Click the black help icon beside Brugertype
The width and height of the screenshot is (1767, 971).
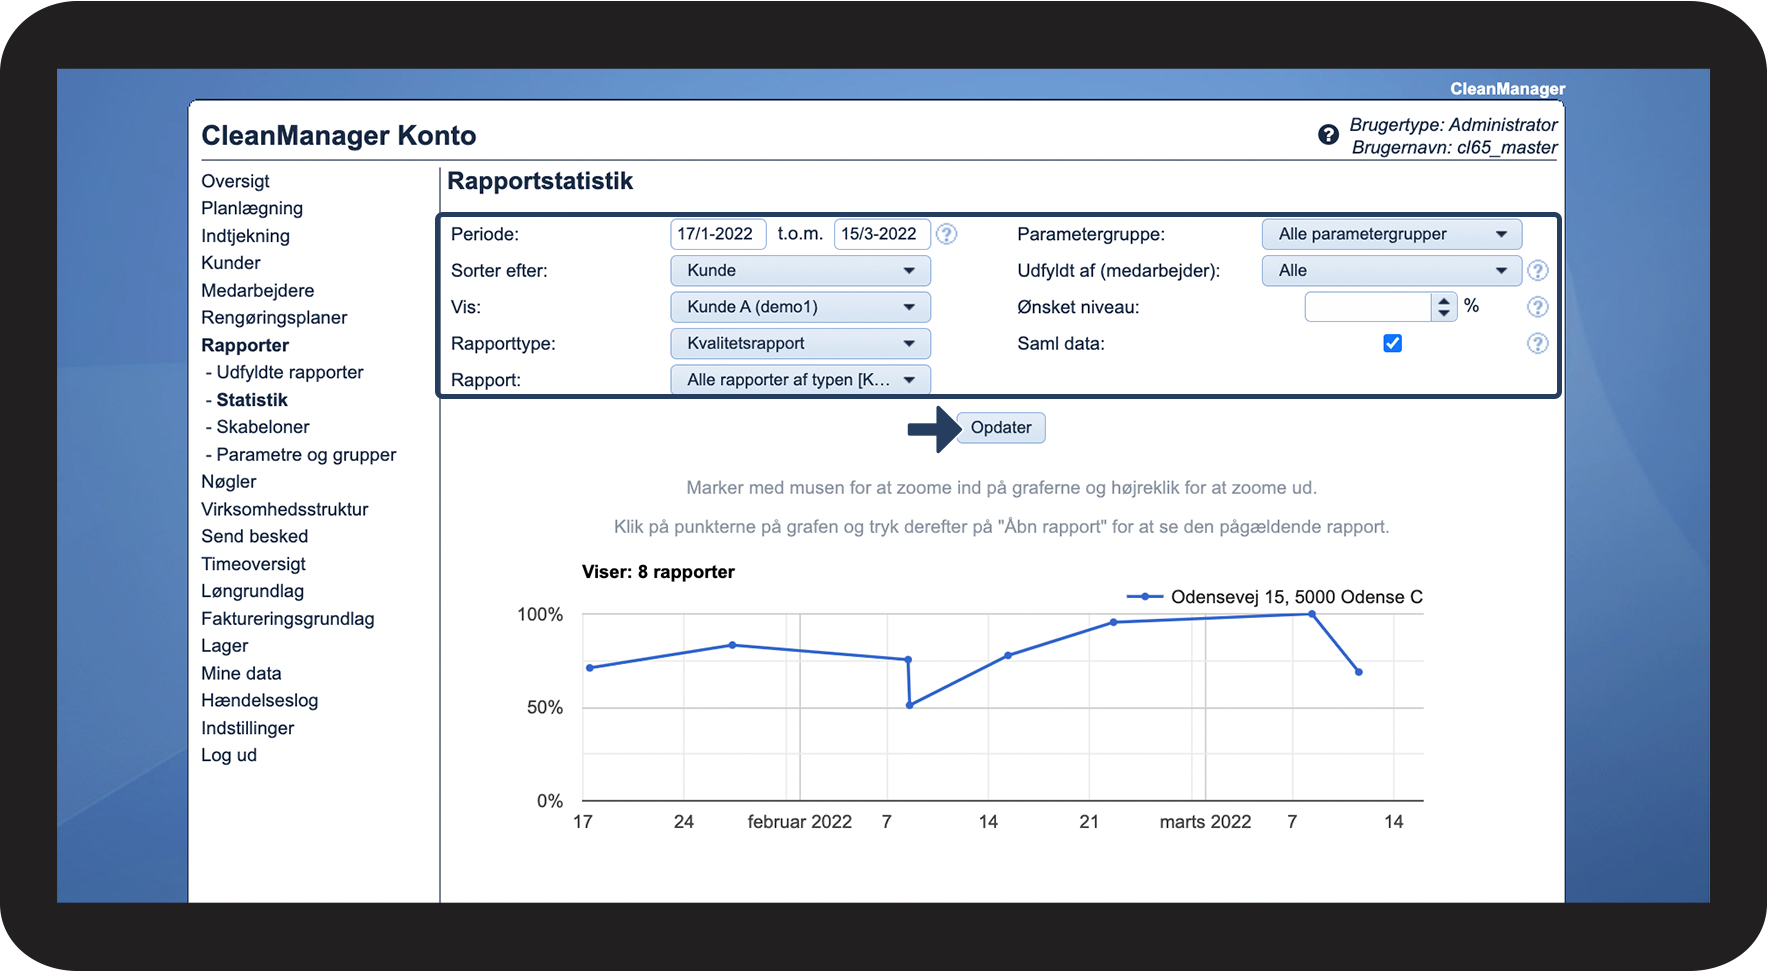point(1328,135)
